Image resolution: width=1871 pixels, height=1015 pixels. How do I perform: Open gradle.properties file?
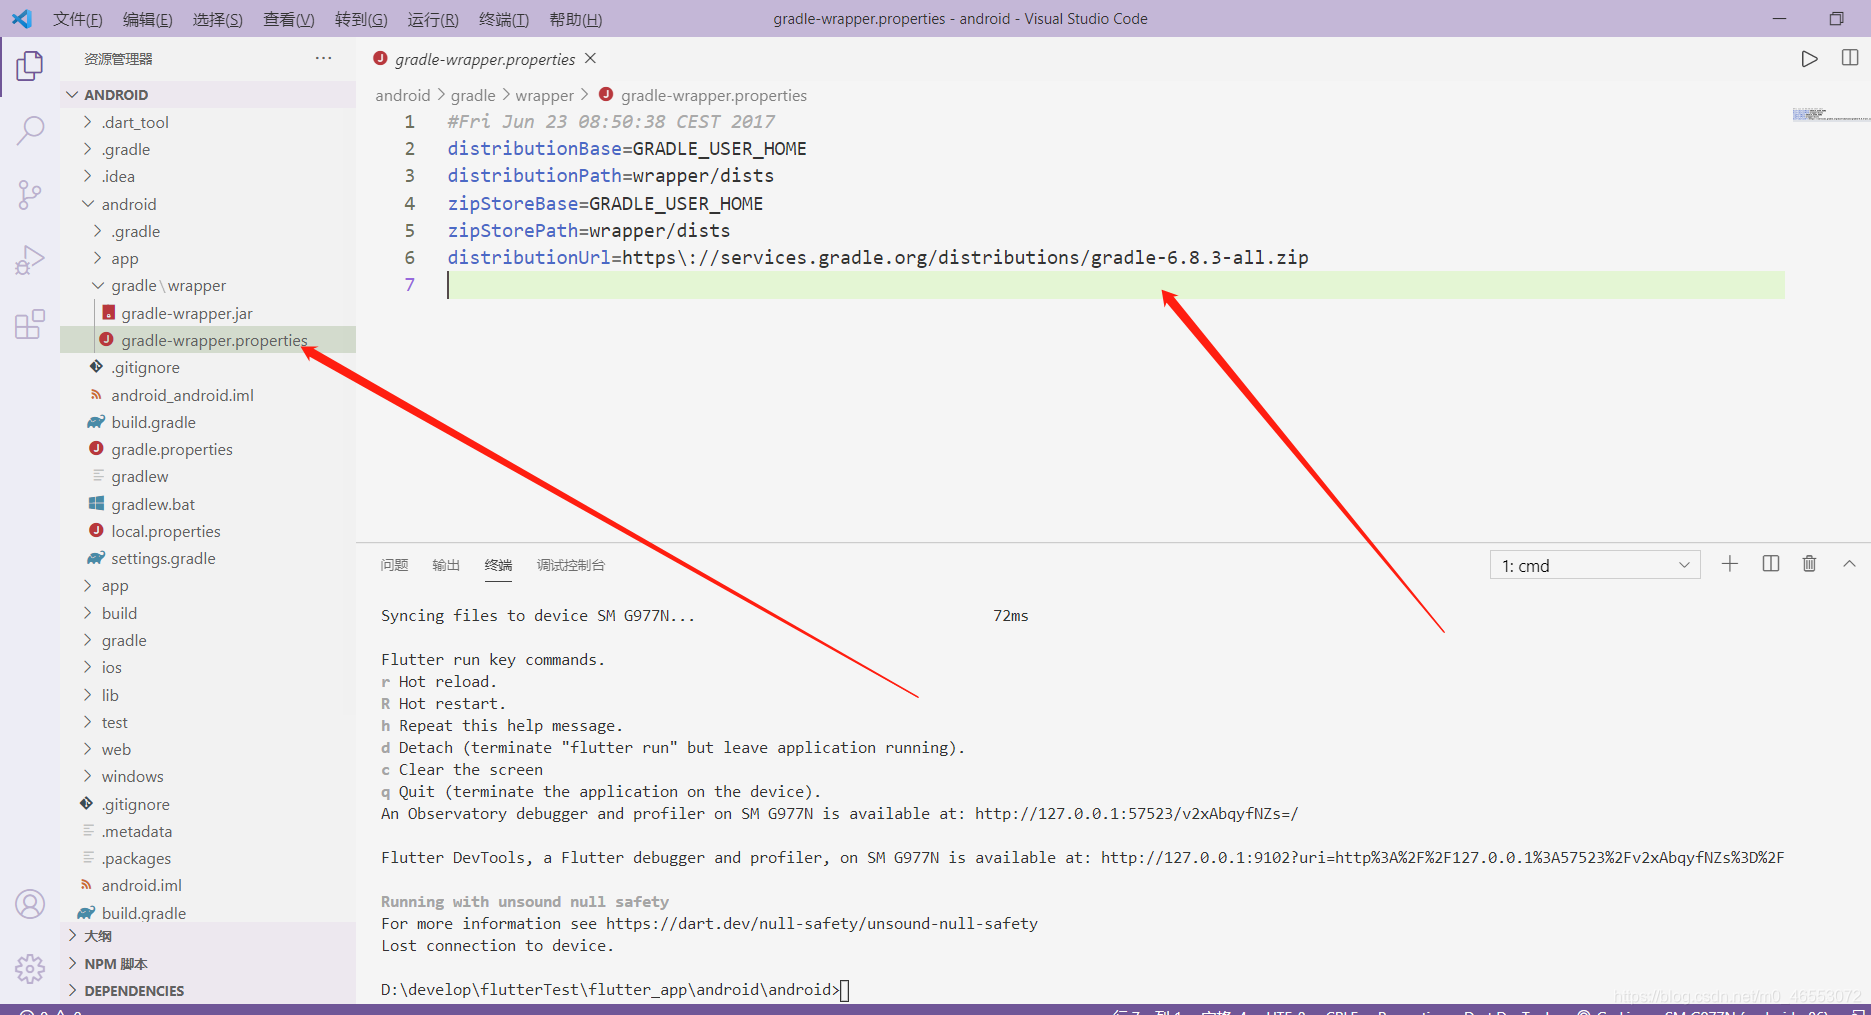208,449
